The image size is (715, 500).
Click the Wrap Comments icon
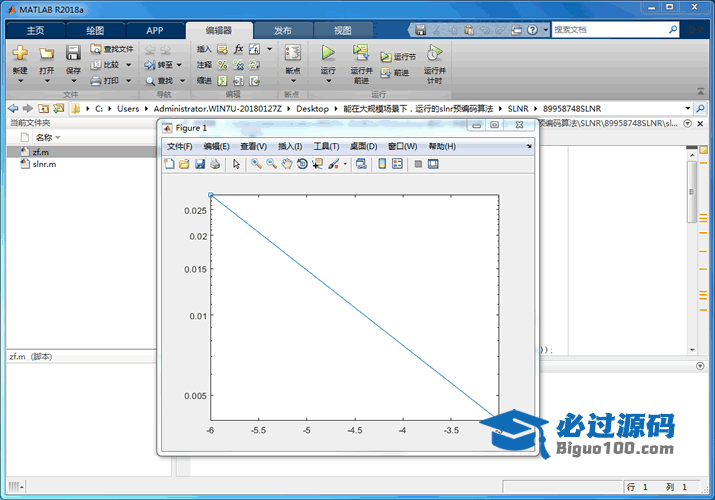[254, 65]
